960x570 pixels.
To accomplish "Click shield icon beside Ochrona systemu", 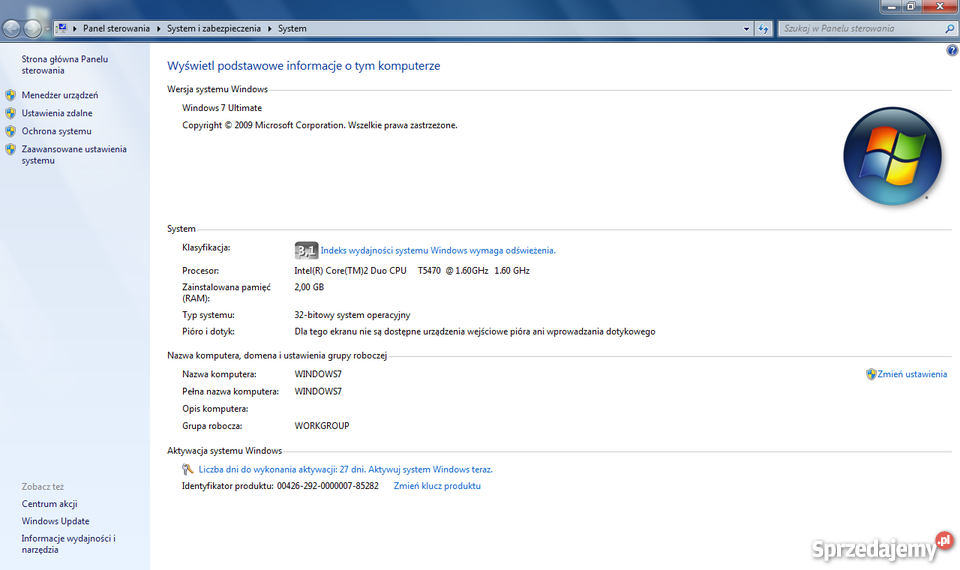I will 10,131.
